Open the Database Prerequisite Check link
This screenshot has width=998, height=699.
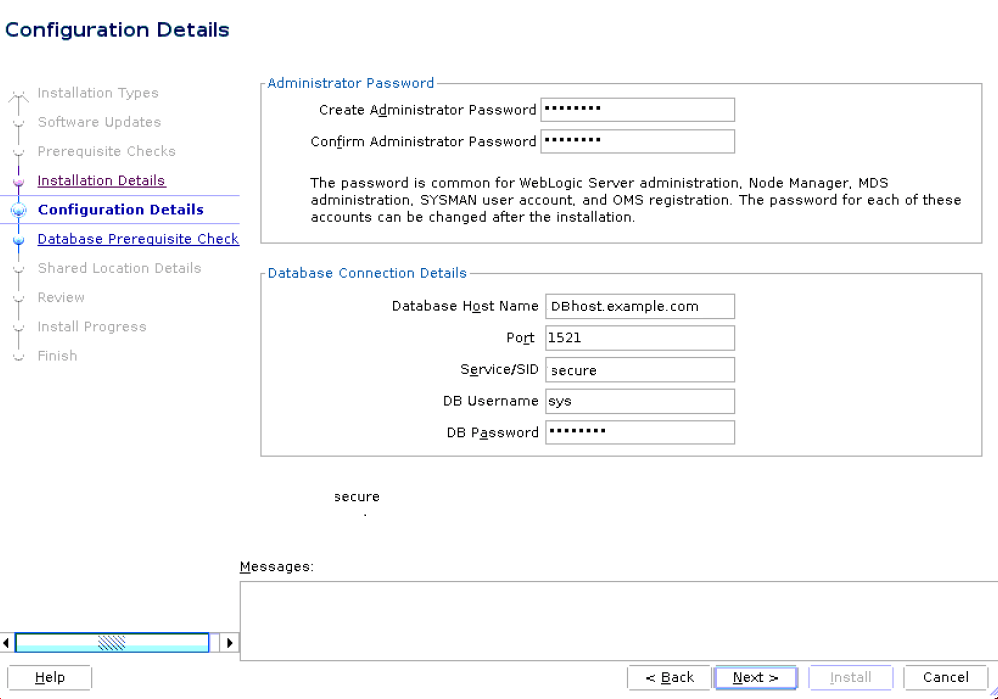(x=138, y=239)
